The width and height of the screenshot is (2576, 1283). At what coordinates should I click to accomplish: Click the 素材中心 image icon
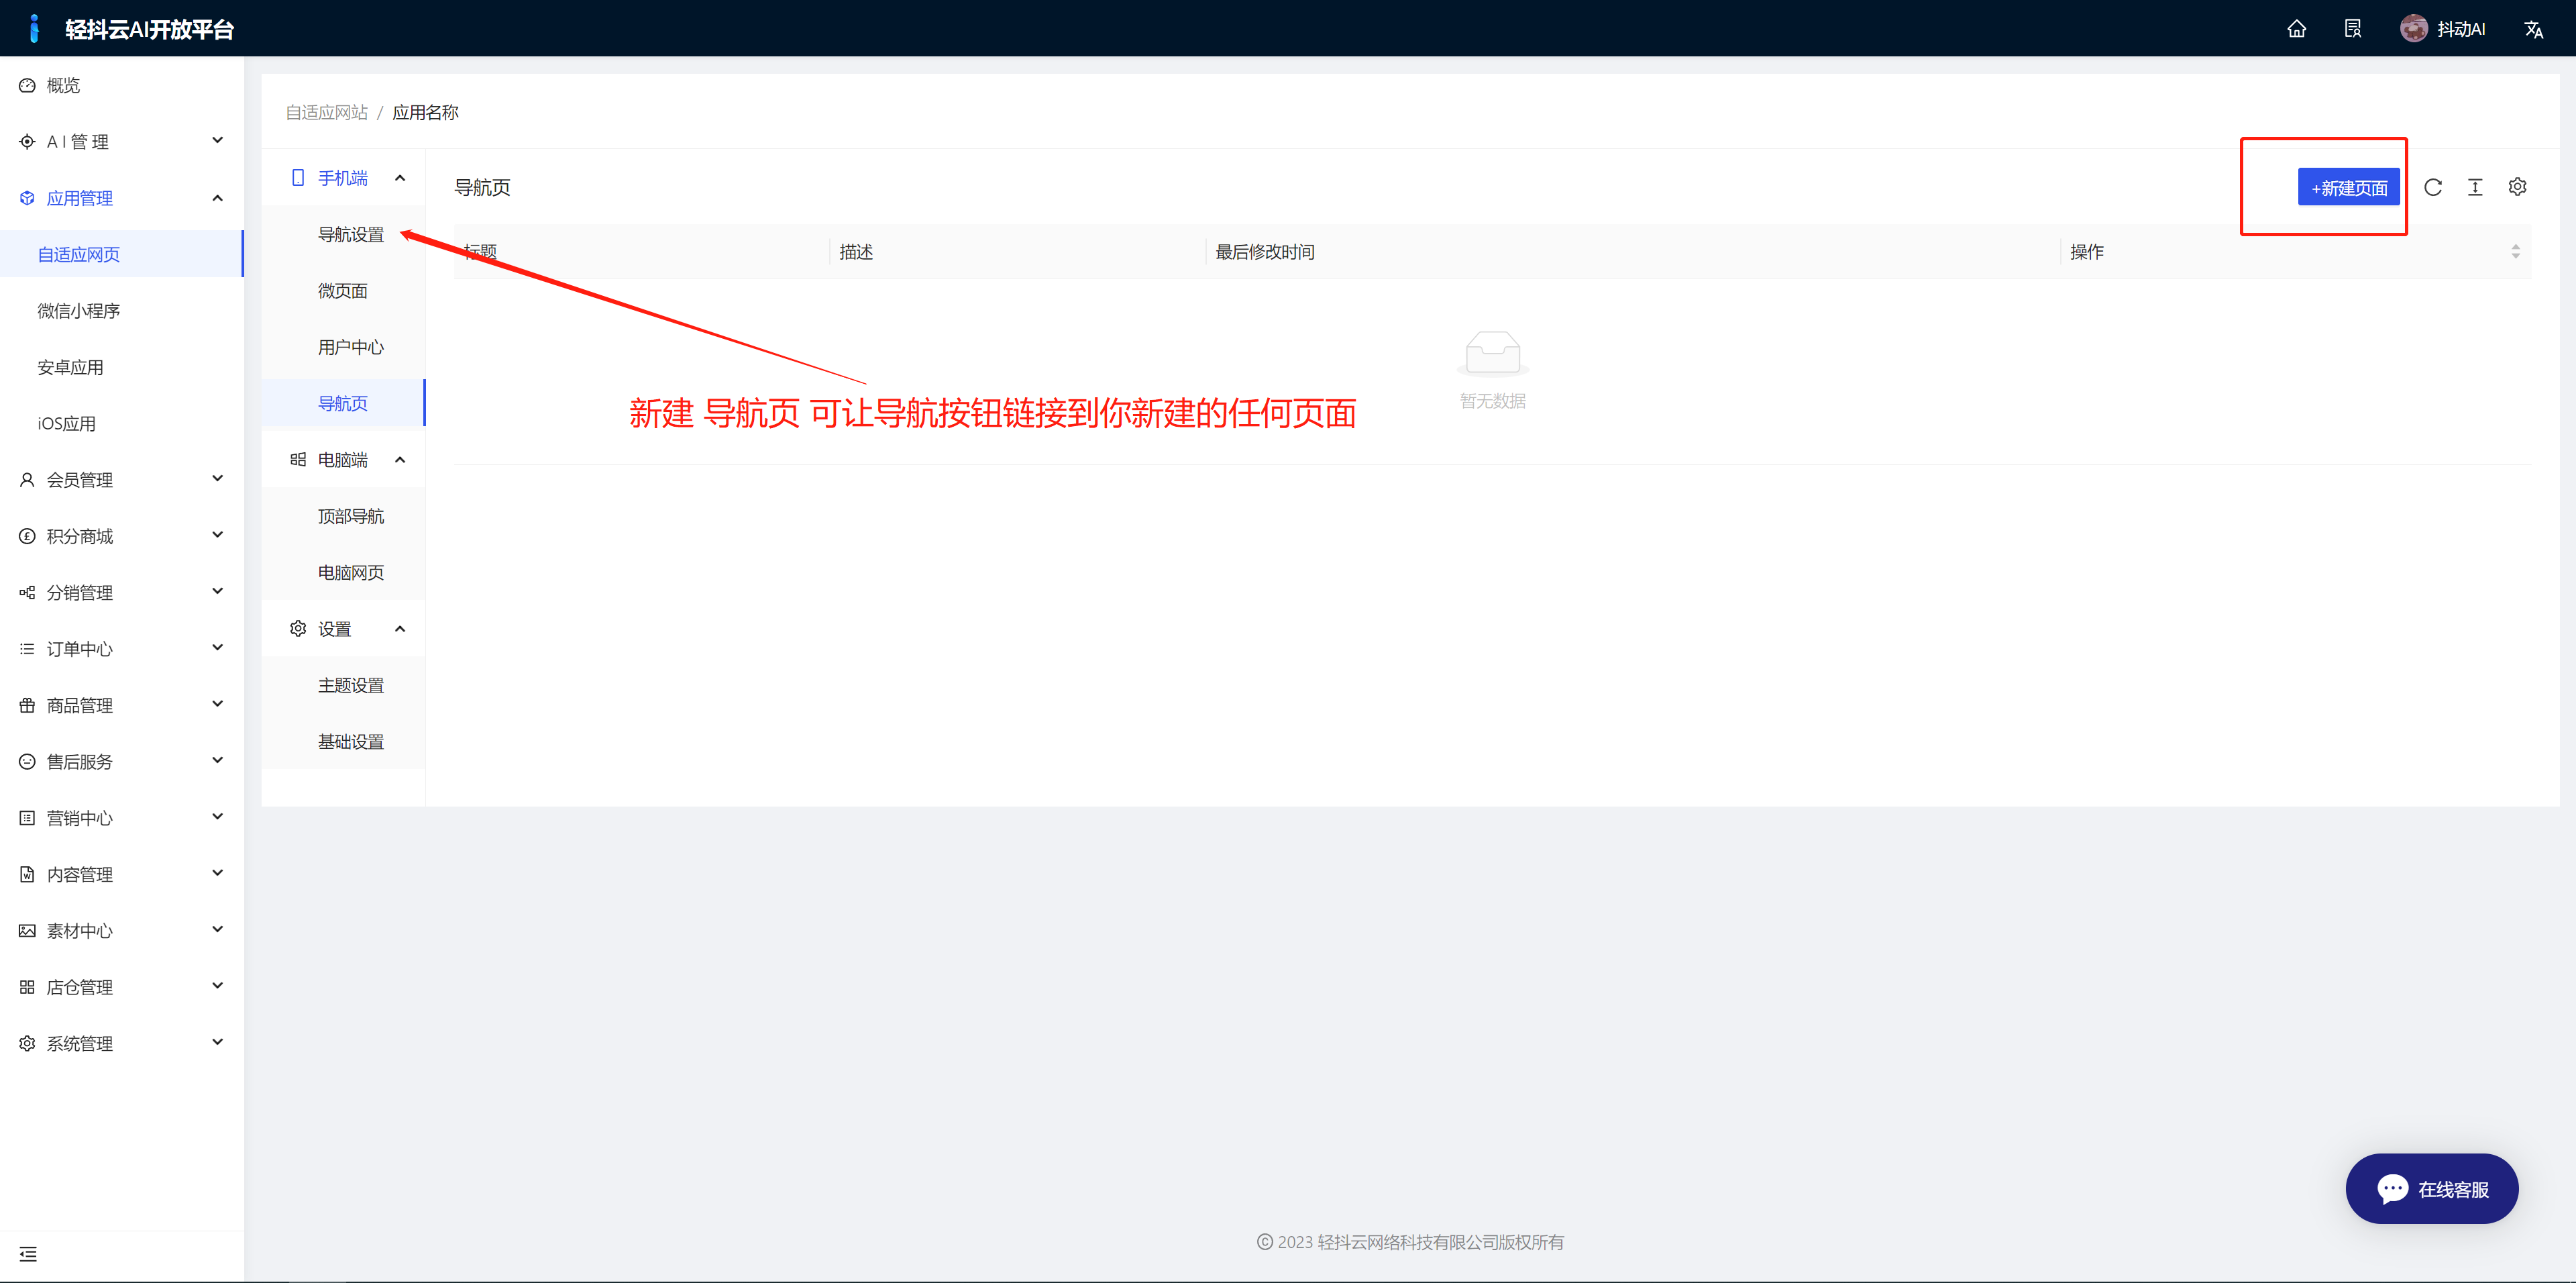tap(27, 931)
